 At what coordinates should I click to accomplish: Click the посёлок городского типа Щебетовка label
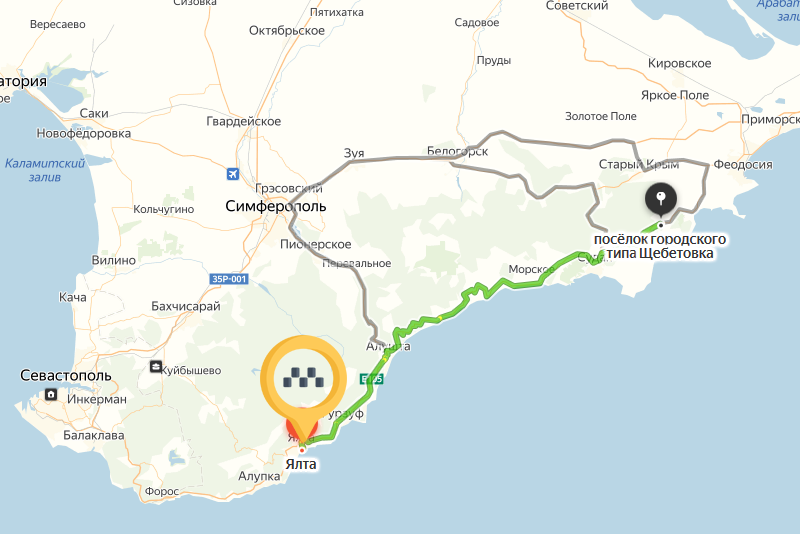coord(660,246)
